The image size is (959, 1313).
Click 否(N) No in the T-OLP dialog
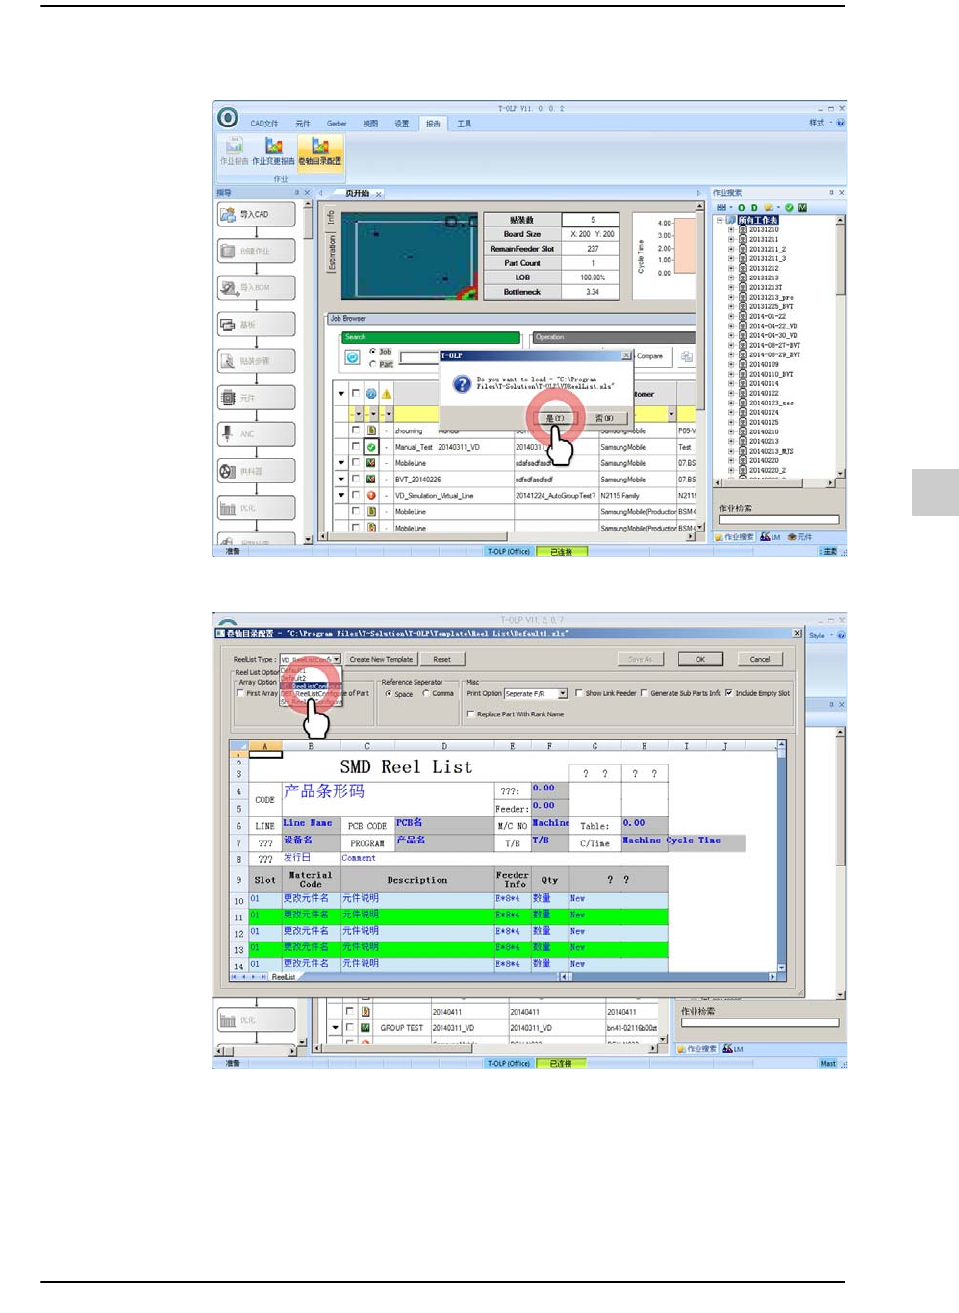pos(605,418)
